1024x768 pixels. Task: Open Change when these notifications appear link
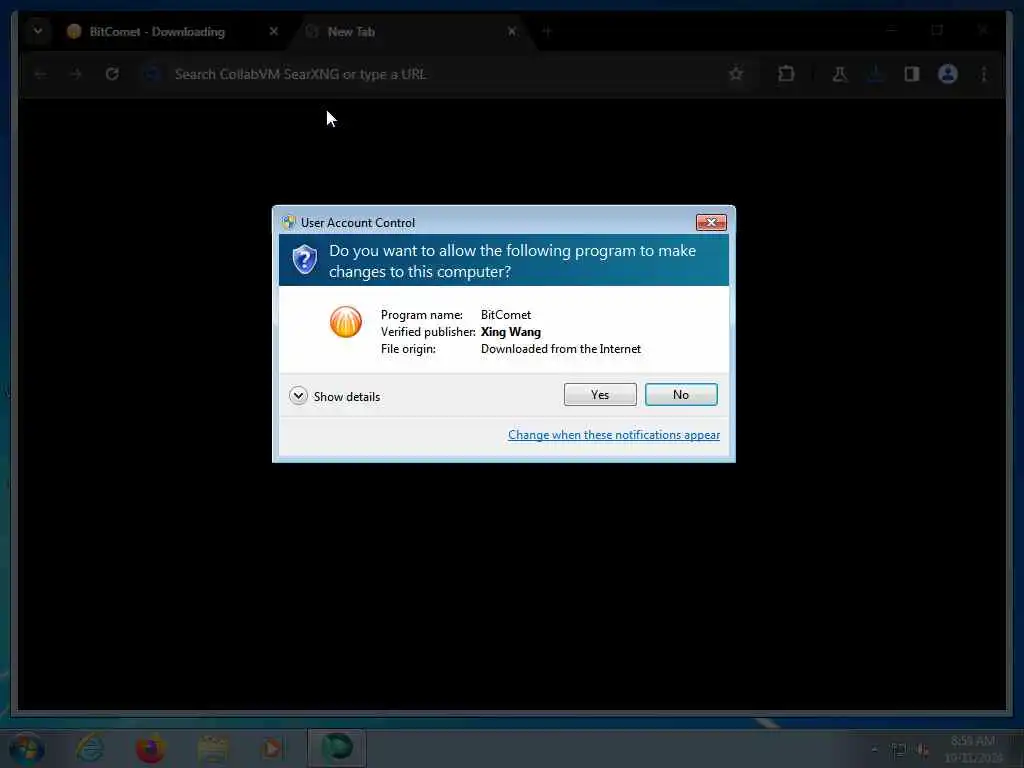pos(614,435)
